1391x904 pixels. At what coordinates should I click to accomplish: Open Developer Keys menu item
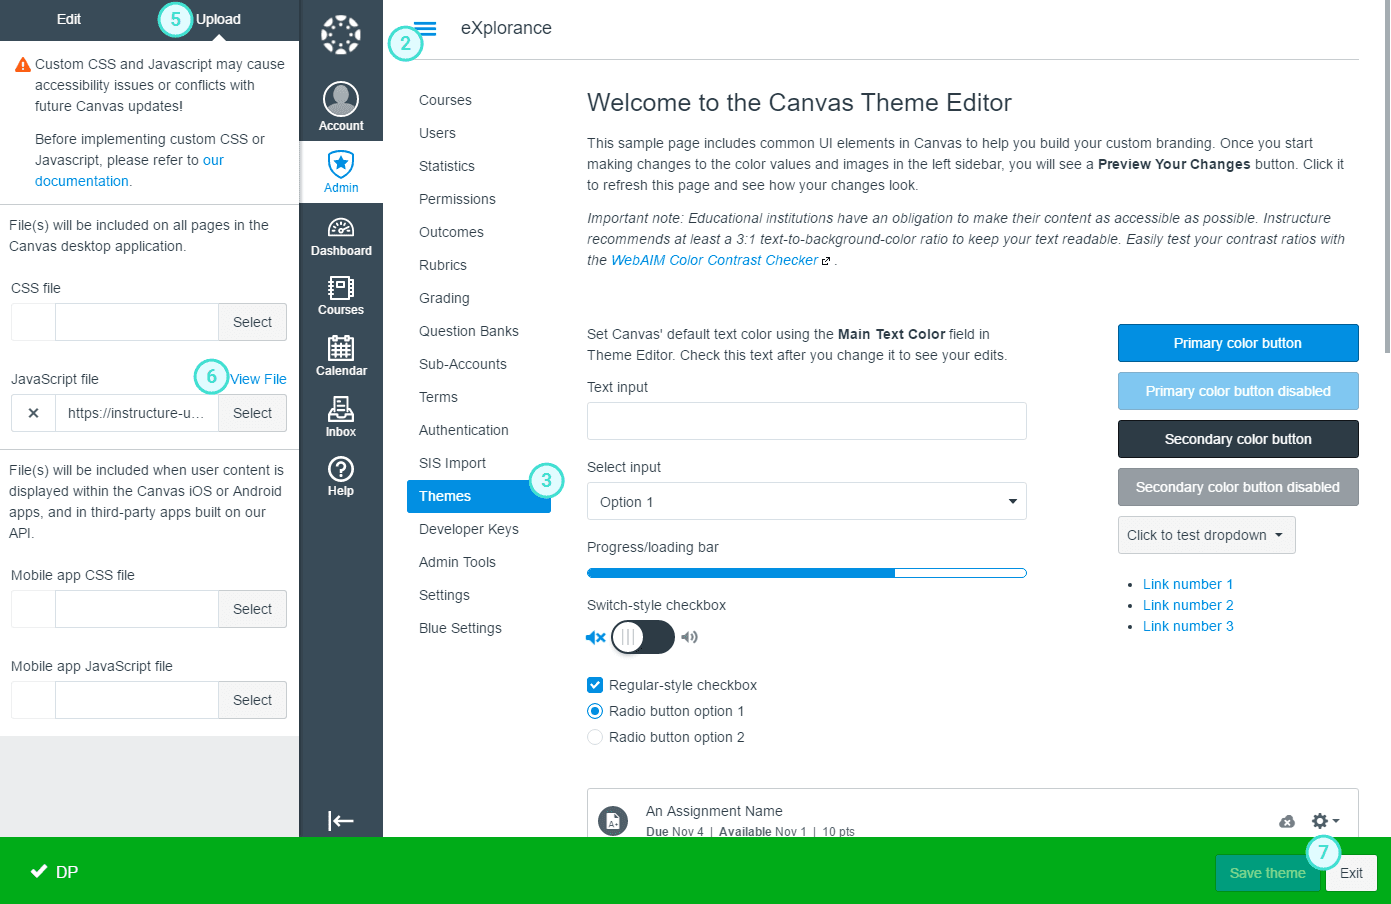(469, 529)
